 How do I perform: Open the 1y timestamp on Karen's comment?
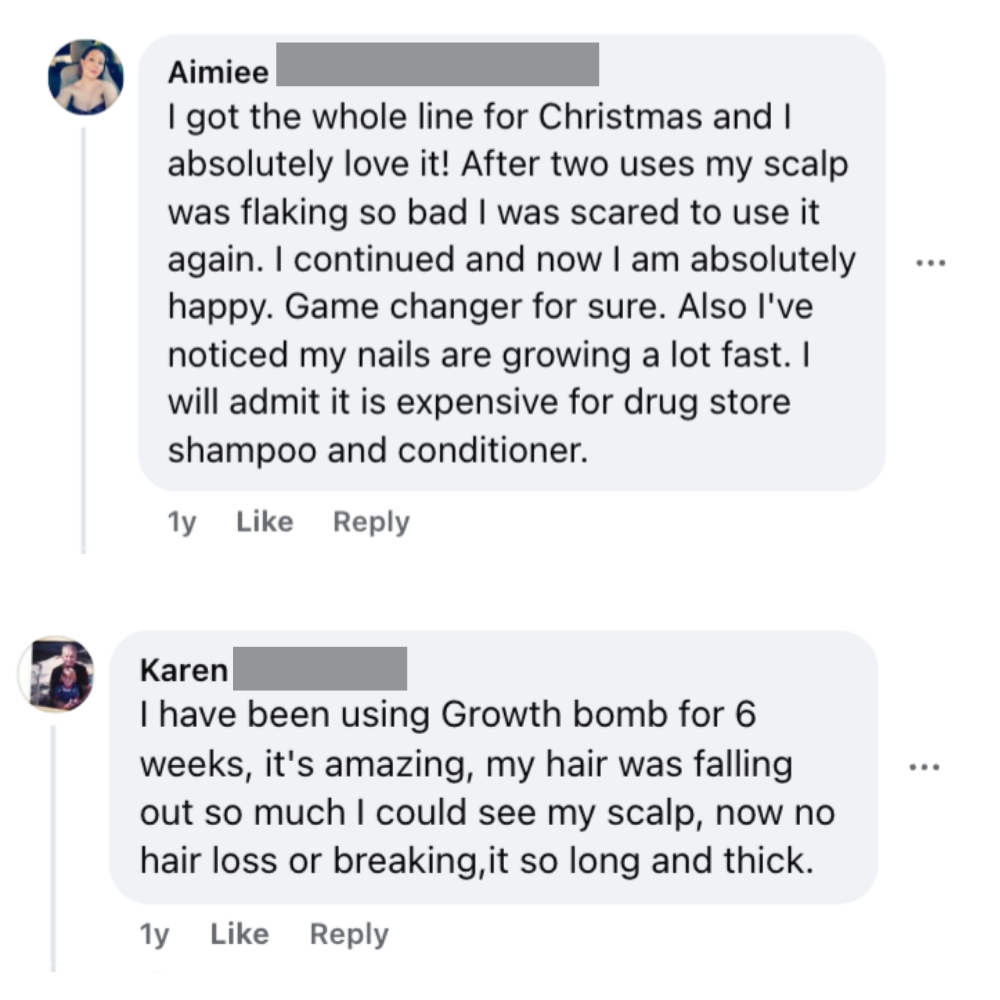(155, 934)
